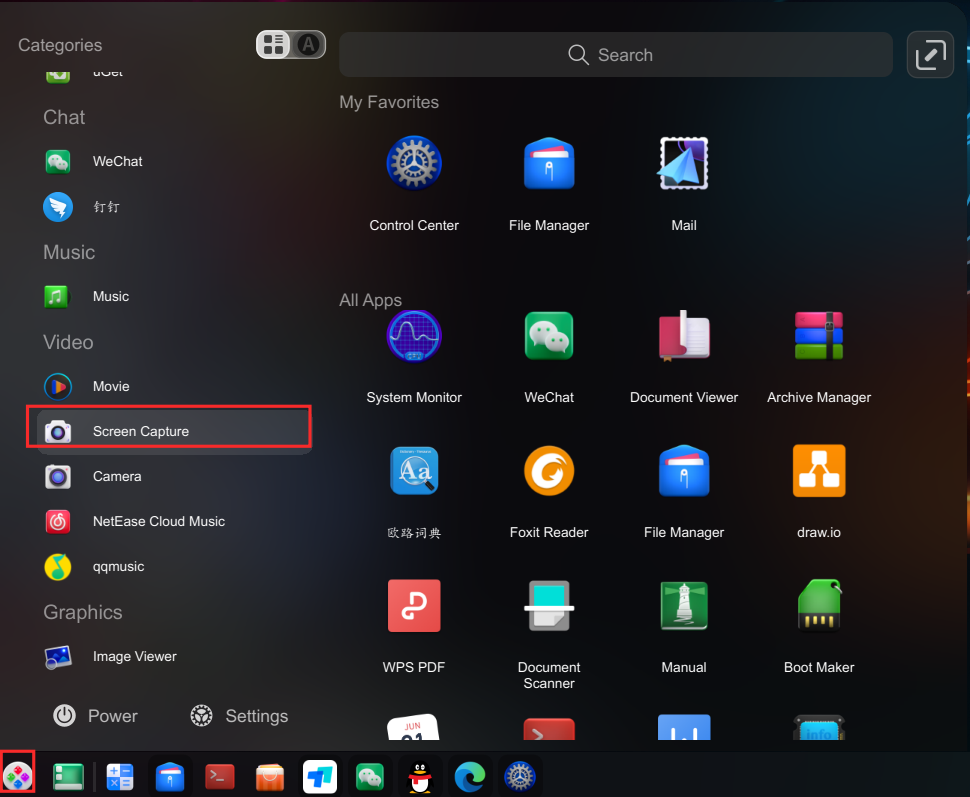Open Control Center from the dock

(520, 777)
